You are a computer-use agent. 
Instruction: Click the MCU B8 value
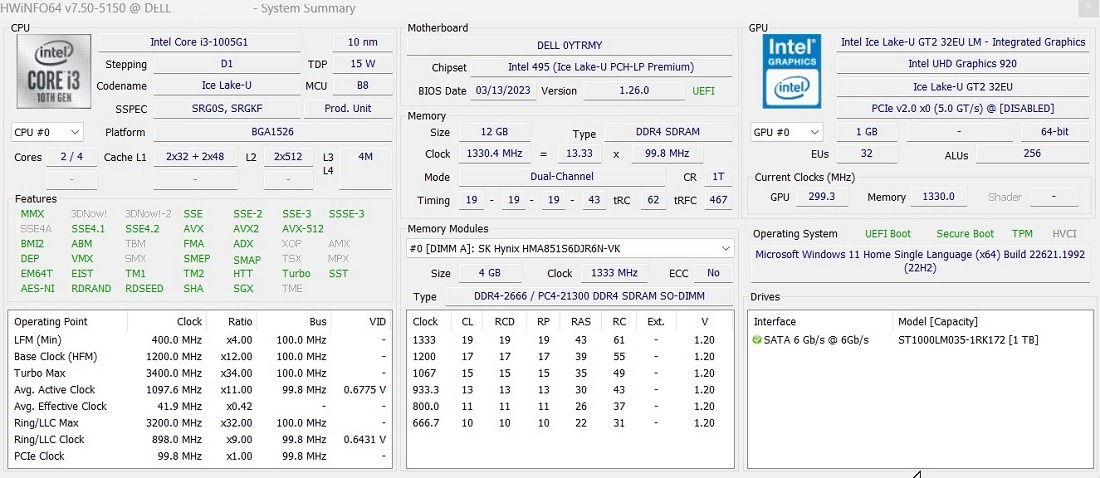[x=362, y=86]
